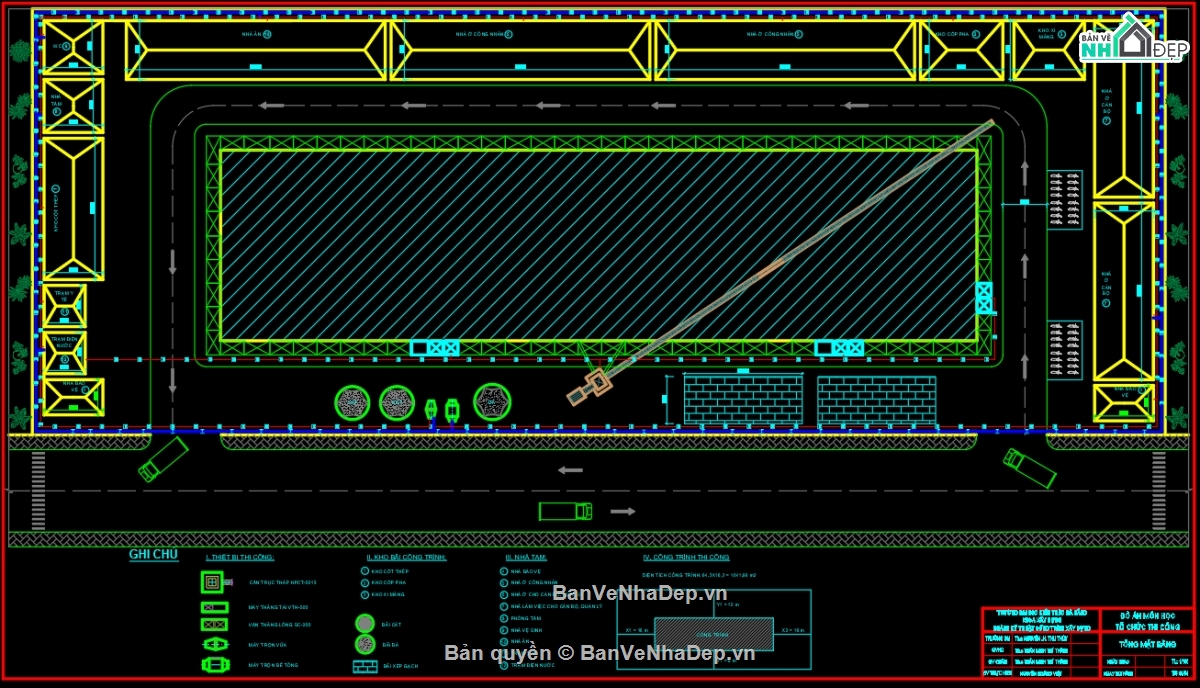The height and width of the screenshot is (688, 1200).
Task: Click the brick stacking yard legend symbol
Action: (364, 665)
